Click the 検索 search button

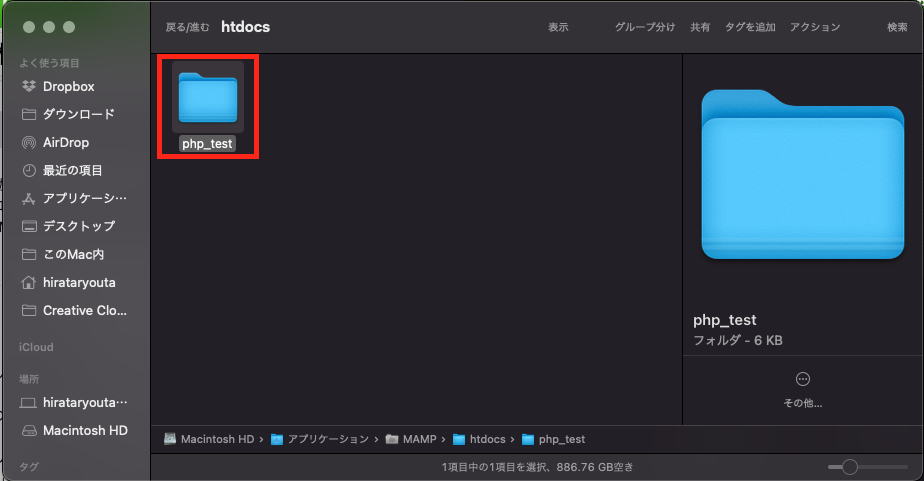[x=897, y=27]
